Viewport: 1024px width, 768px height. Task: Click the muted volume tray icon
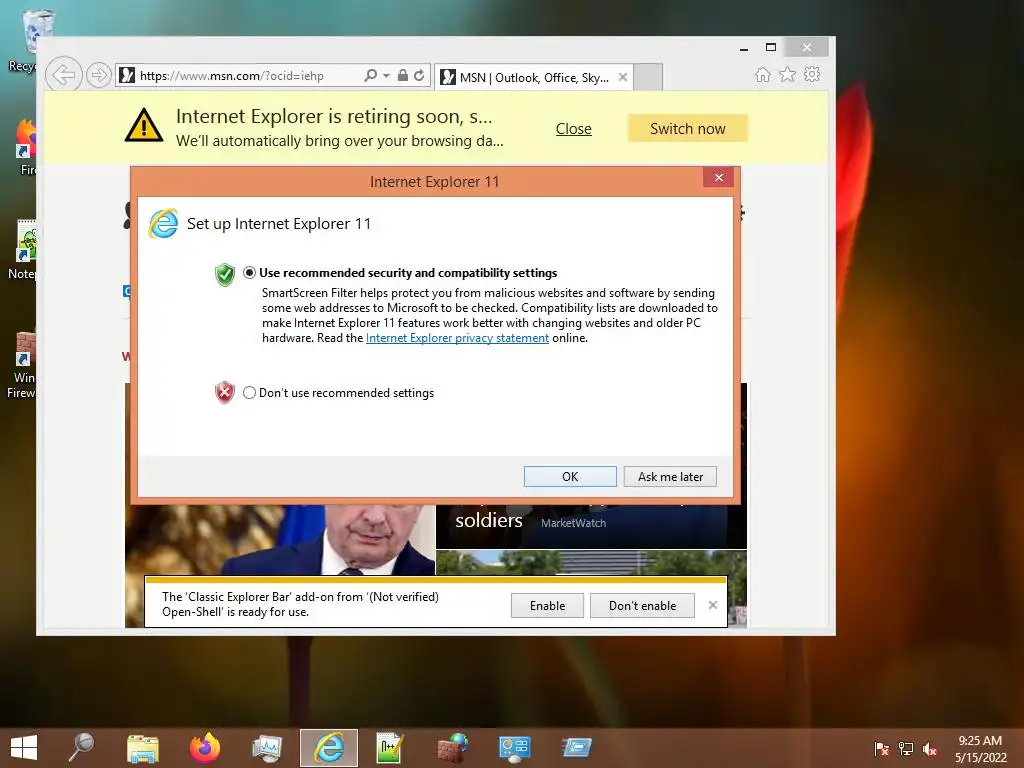click(x=930, y=749)
